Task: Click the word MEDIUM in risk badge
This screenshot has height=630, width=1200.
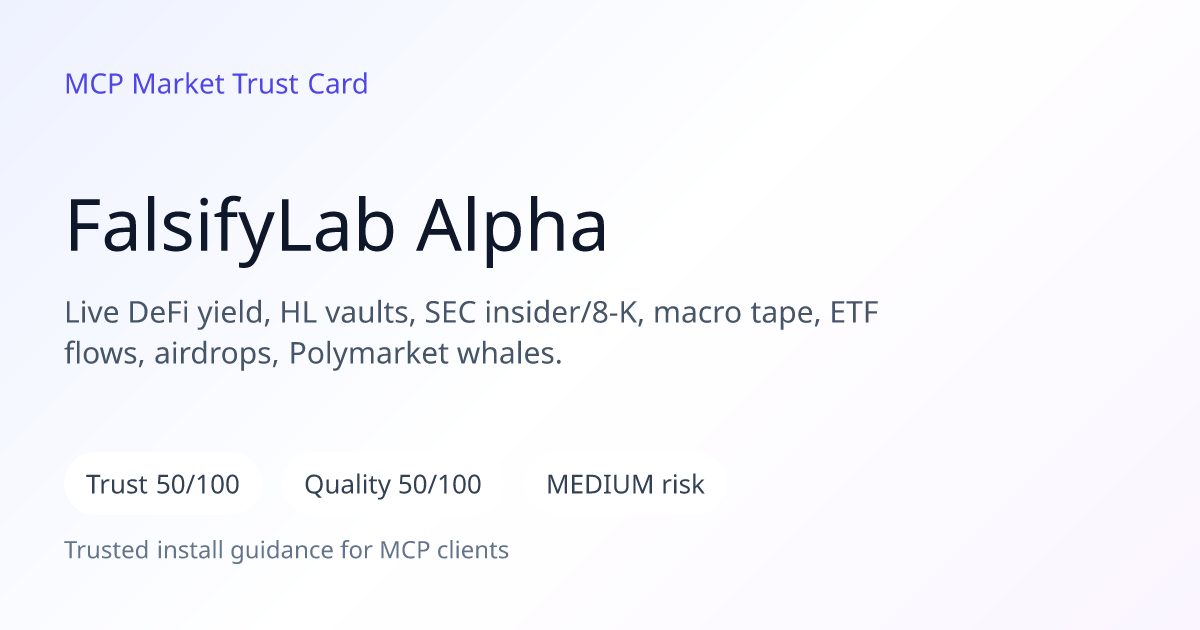Action: 599,484
